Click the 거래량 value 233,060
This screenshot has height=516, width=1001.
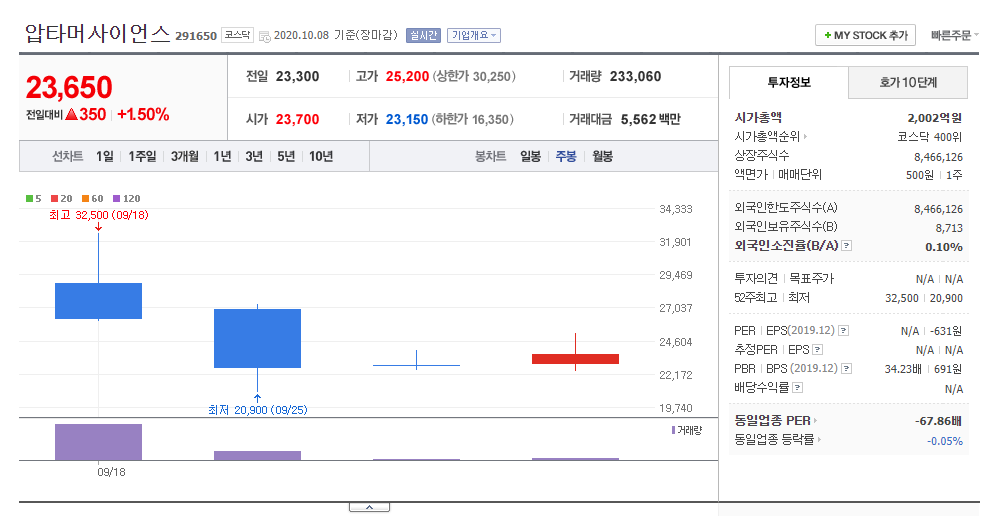pos(635,77)
